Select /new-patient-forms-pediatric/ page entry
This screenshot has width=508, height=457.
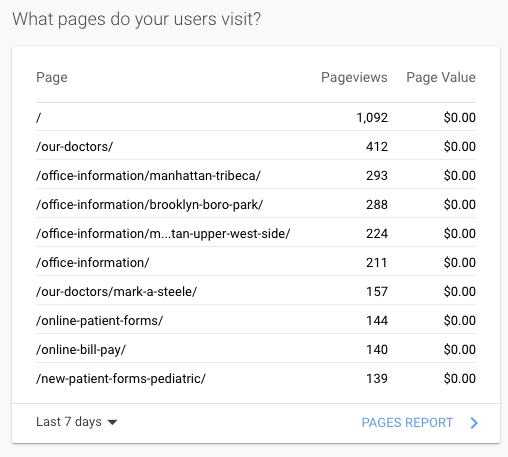[x=121, y=379]
